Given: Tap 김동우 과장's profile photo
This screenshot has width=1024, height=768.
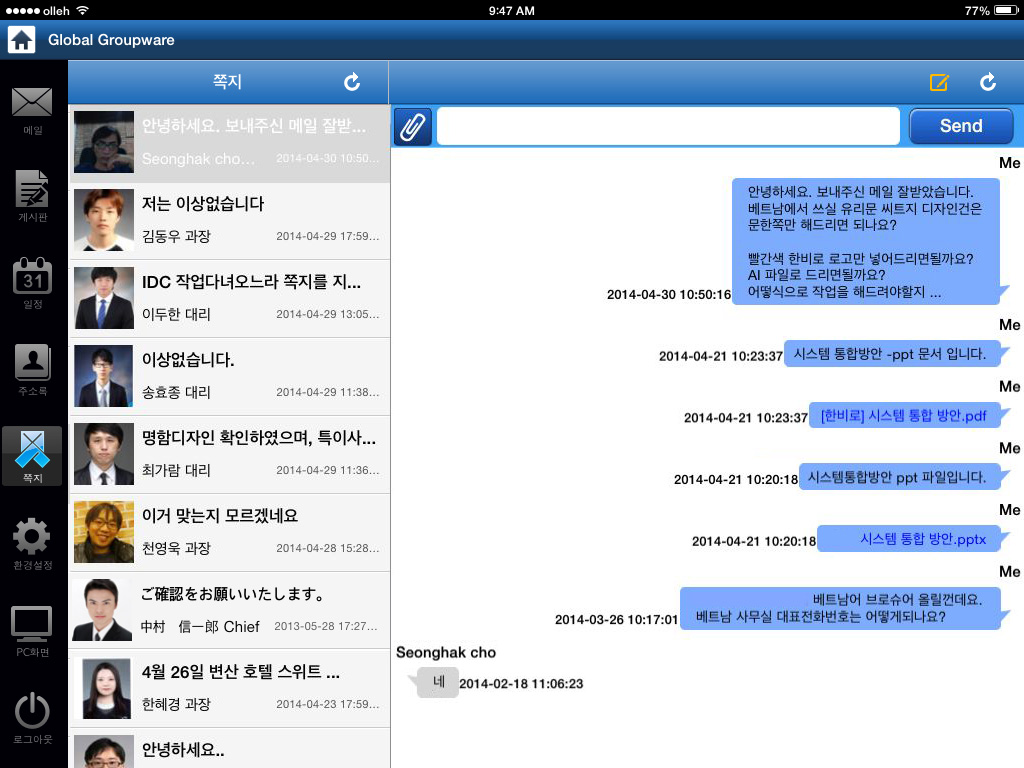Looking at the screenshot, I should coord(104,220).
